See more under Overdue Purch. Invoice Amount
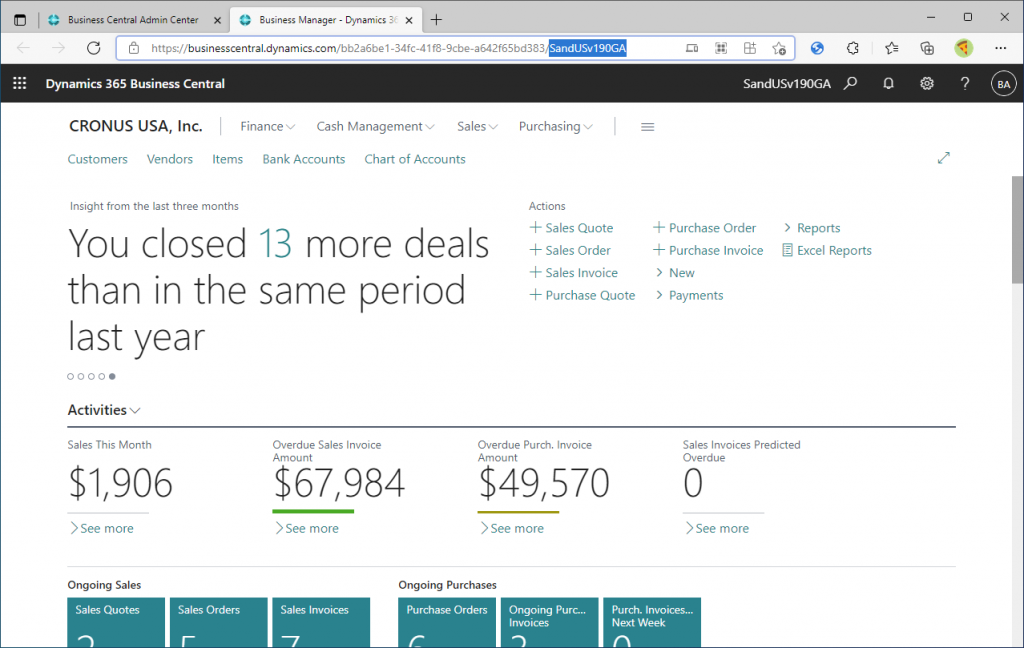Screen dimensions: 1024x648 point(512,528)
